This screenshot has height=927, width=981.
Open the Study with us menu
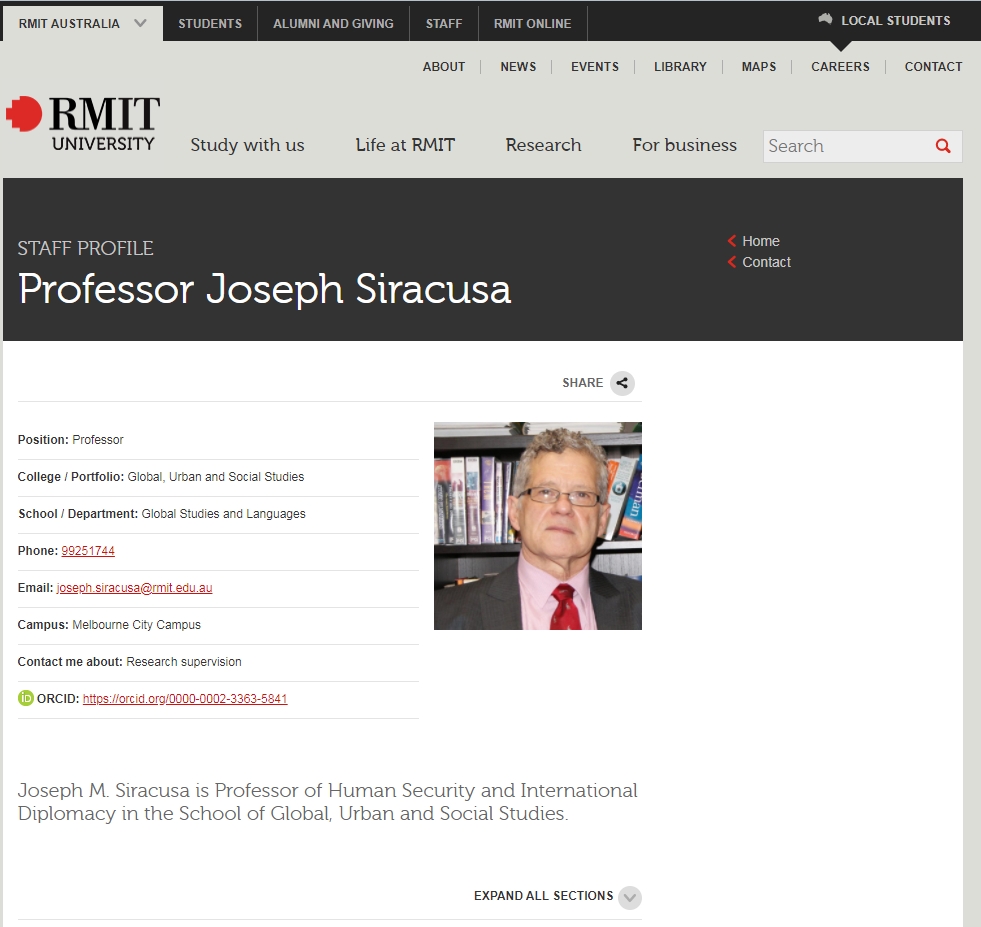(247, 145)
